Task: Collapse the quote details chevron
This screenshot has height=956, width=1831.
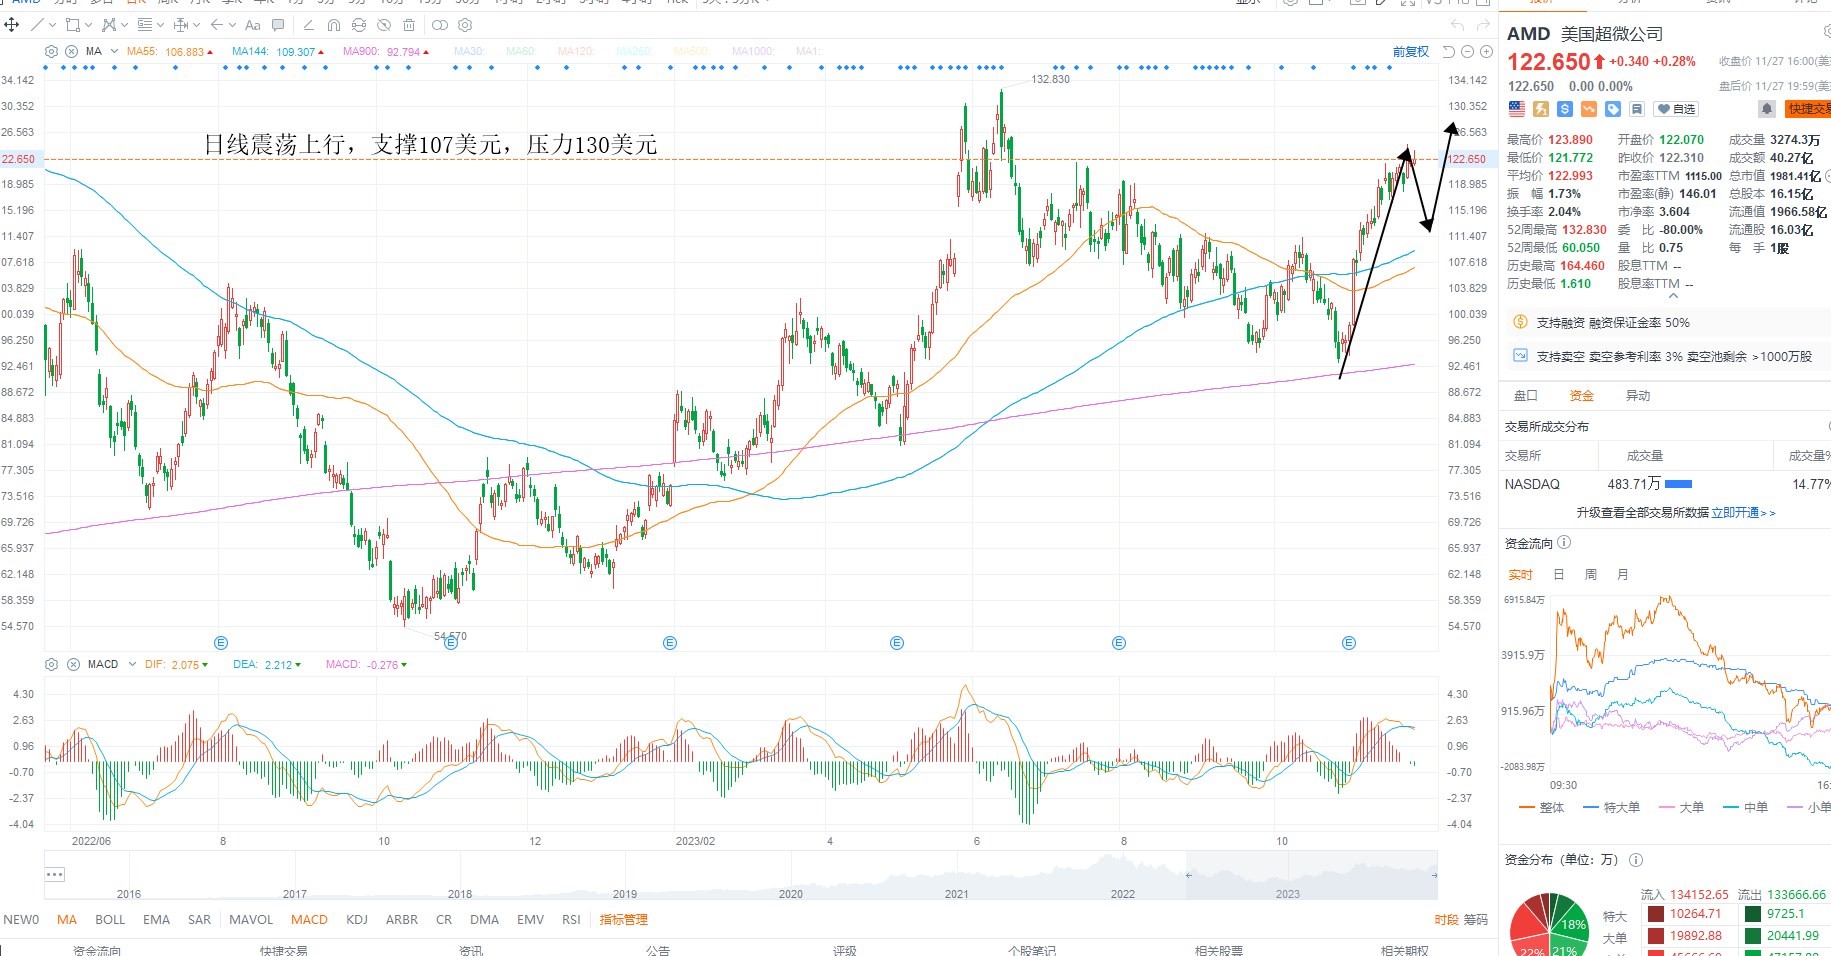Action: [x=1675, y=296]
